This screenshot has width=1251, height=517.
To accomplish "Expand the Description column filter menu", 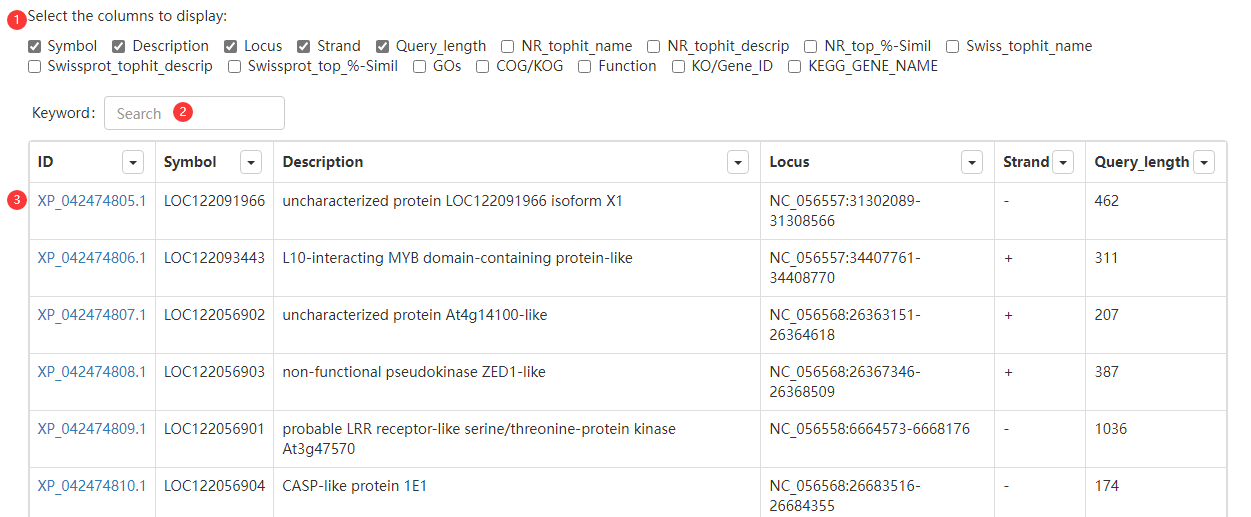I will click(738, 162).
